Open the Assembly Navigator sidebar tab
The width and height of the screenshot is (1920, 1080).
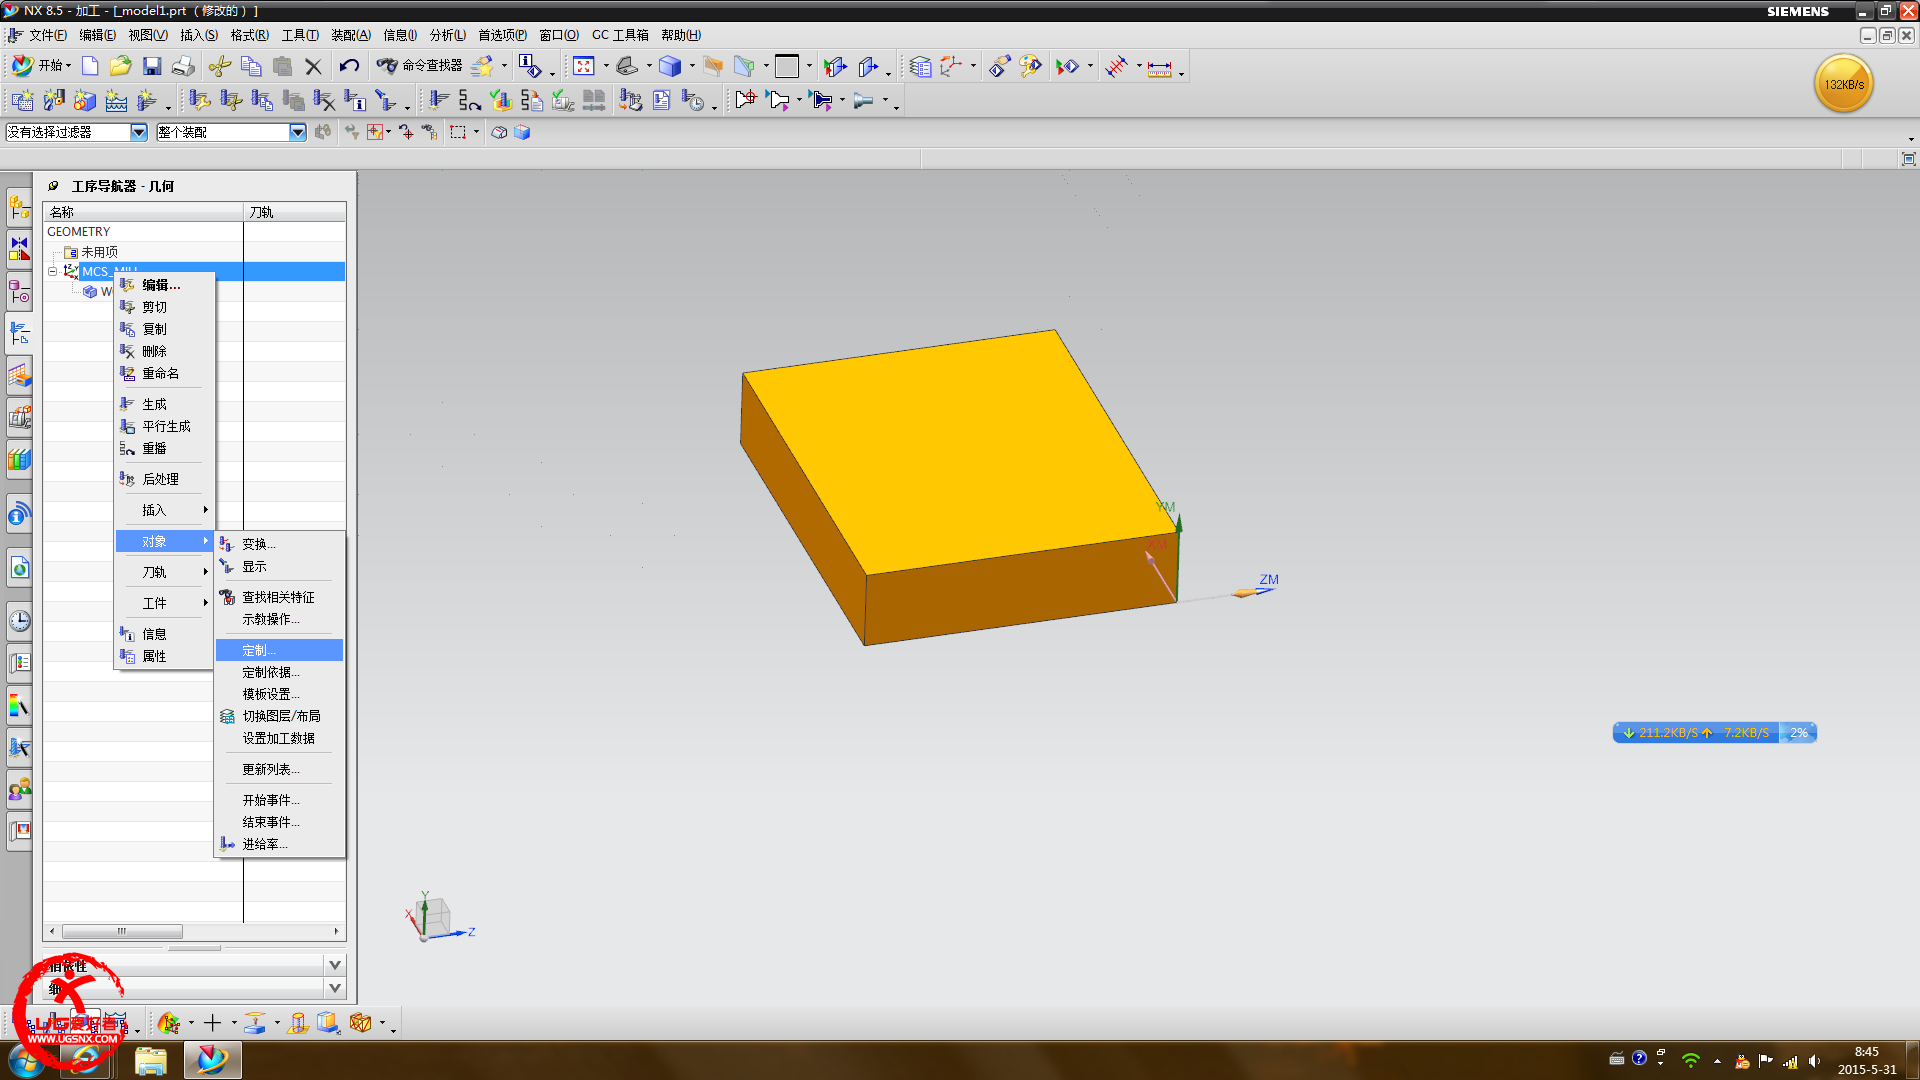tap(19, 208)
